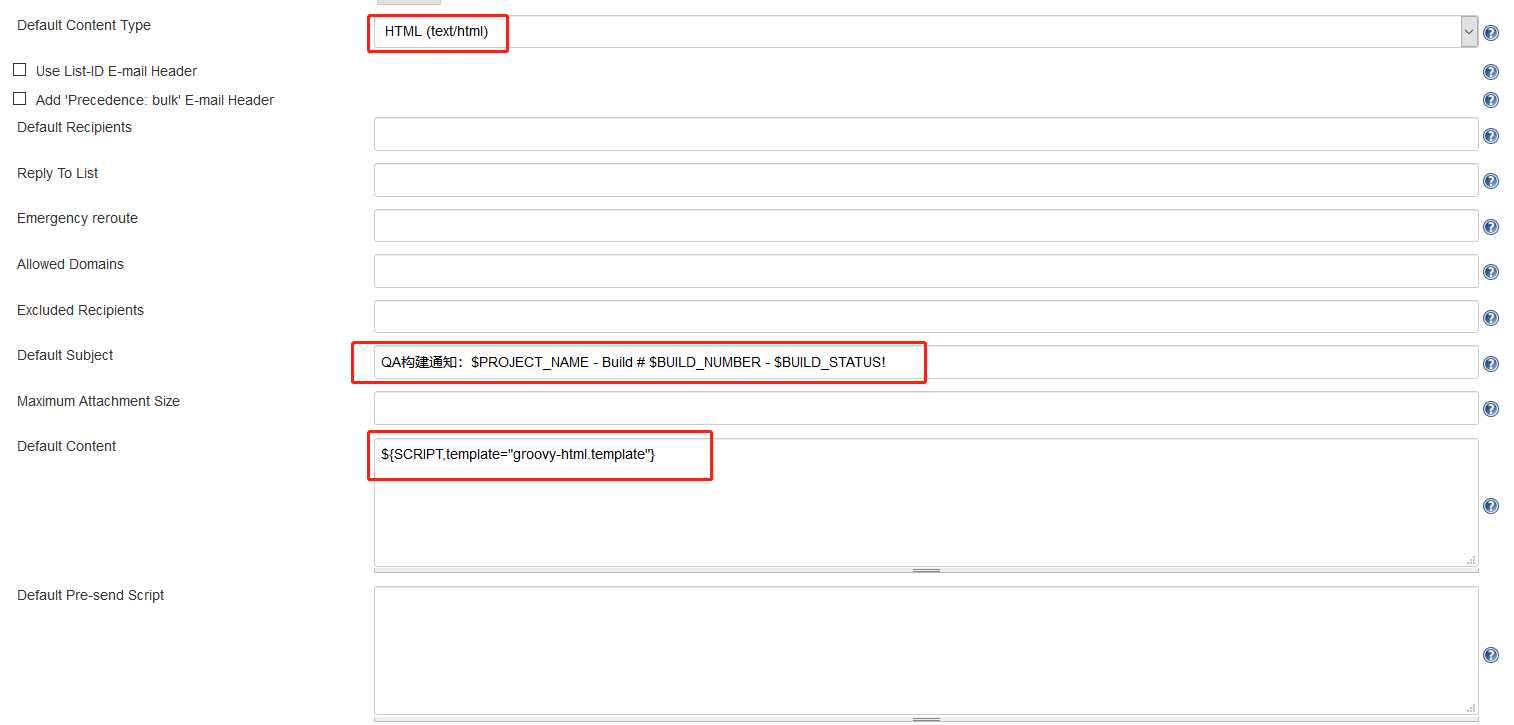Viewport: 1514px width, 725px height.
Task: Focus the Allowed Domains input
Action: [926, 271]
